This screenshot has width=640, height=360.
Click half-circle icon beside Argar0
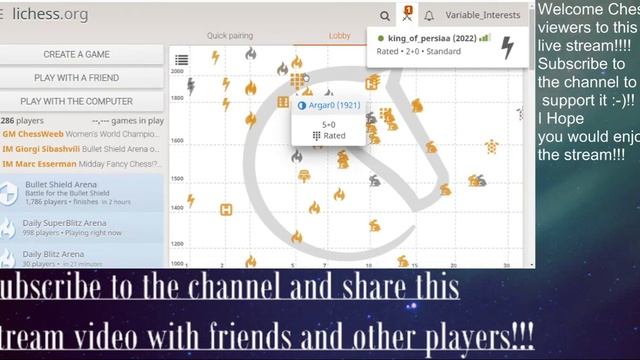point(302,105)
